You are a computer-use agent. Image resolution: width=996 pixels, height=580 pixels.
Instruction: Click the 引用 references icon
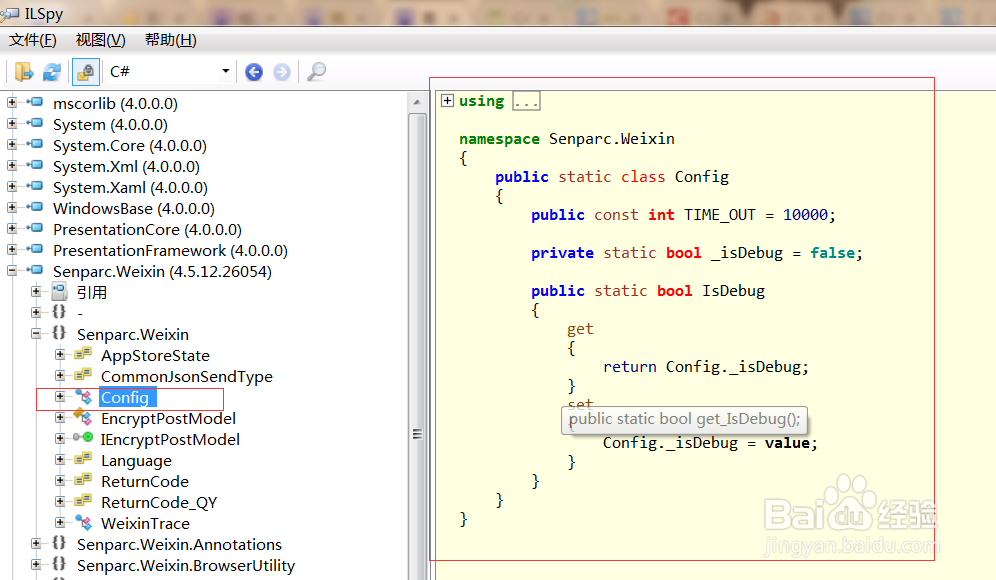(x=59, y=292)
